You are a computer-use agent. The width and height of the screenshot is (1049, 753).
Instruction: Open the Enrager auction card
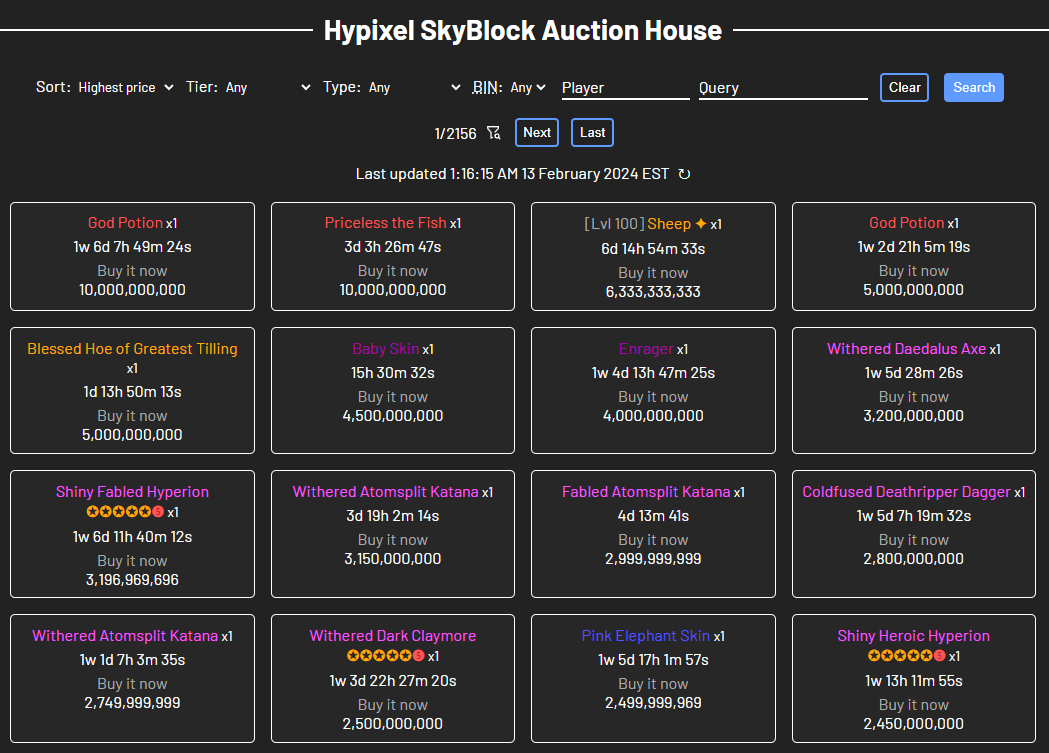(653, 391)
